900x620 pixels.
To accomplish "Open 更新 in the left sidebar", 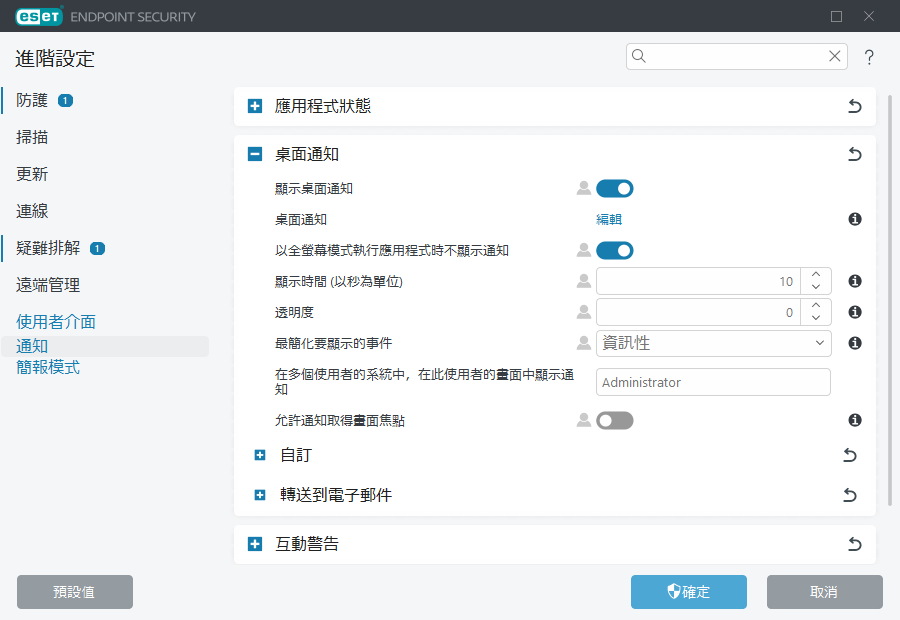I will coord(32,174).
